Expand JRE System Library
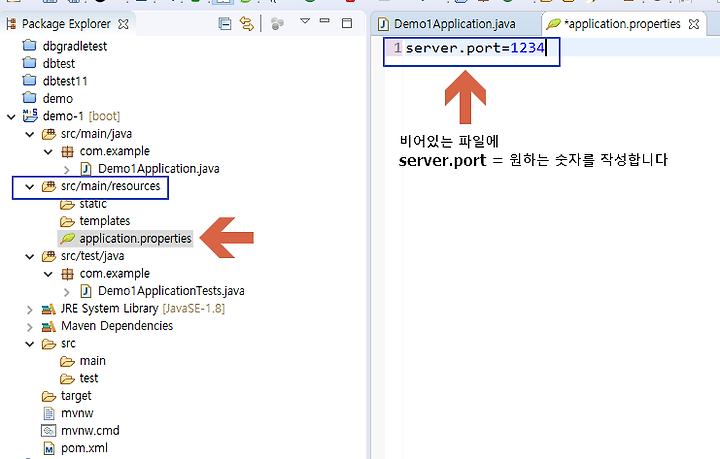Screen dimensions: 720x459 (30, 310)
